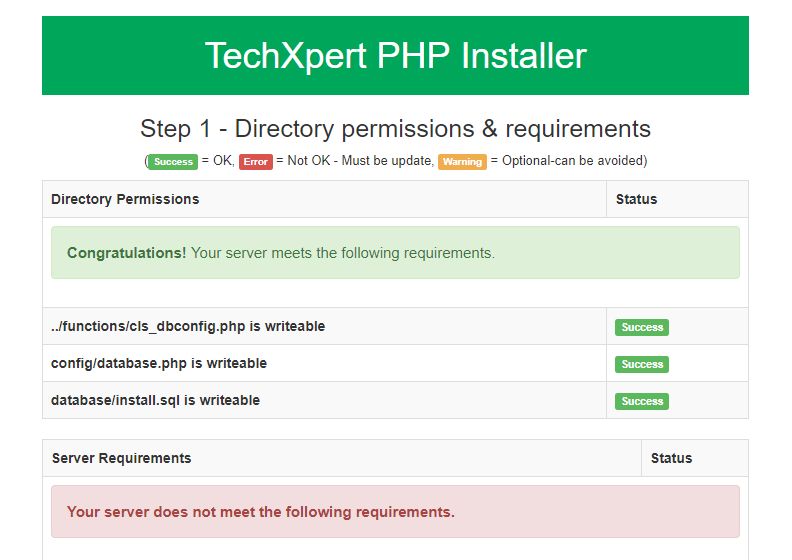Click the TechXpert PHP Installer title banner
The width and height of the screenshot is (792, 560).
coord(395,55)
